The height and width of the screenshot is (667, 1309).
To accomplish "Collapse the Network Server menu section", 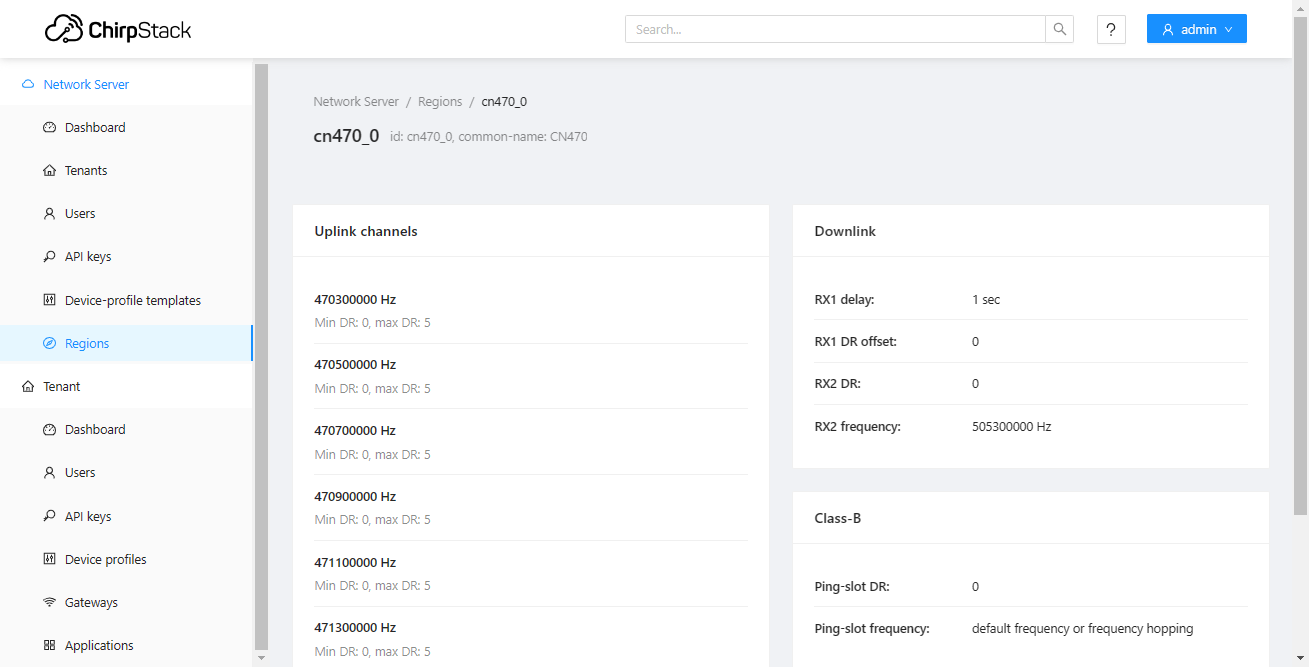I will coord(86,85).
